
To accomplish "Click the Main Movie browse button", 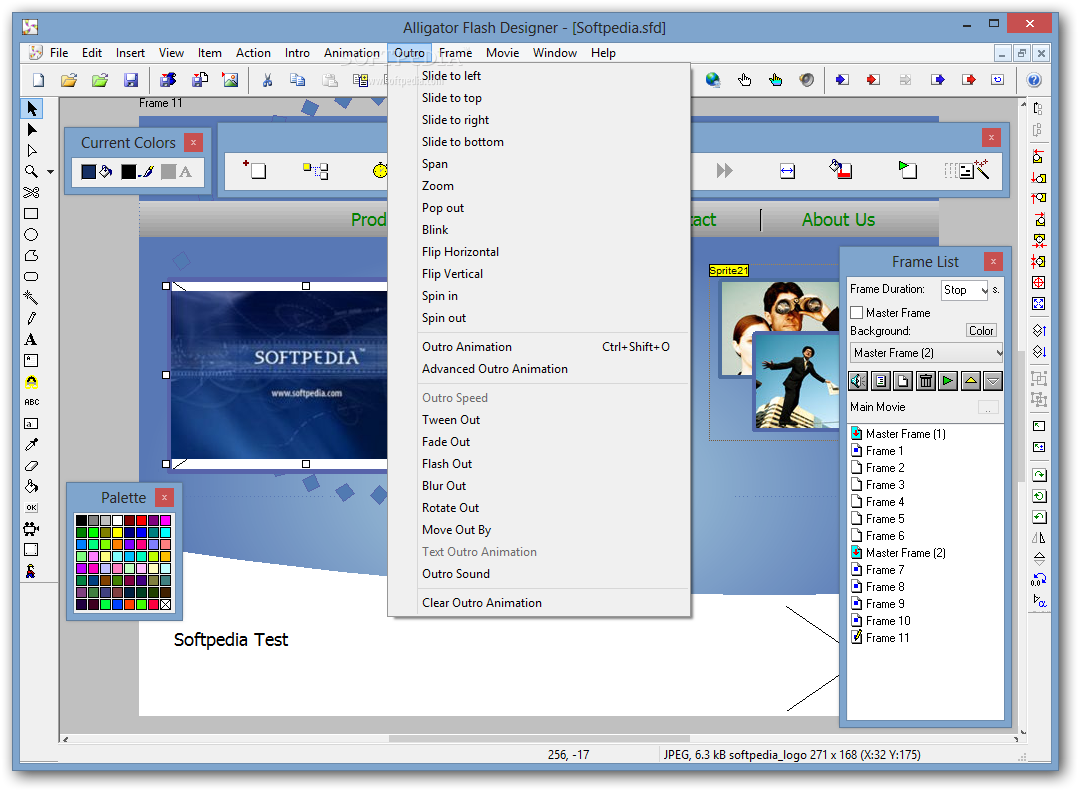I will click(x=987, y=408).
